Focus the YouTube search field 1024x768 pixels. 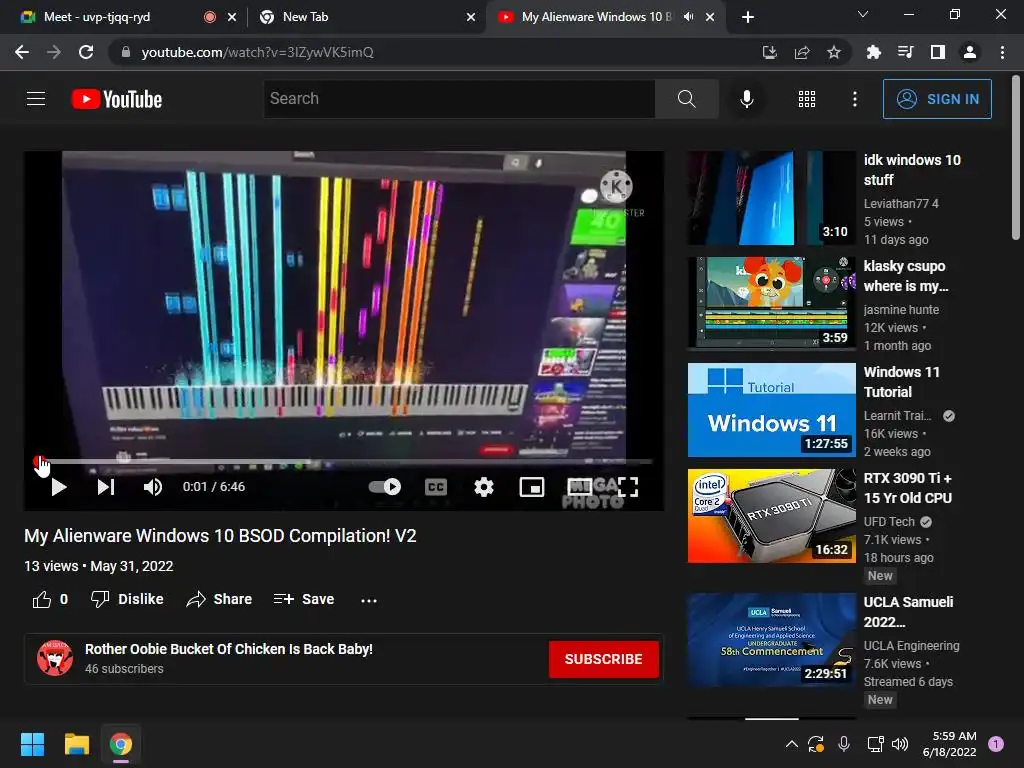tap(459, 99)
